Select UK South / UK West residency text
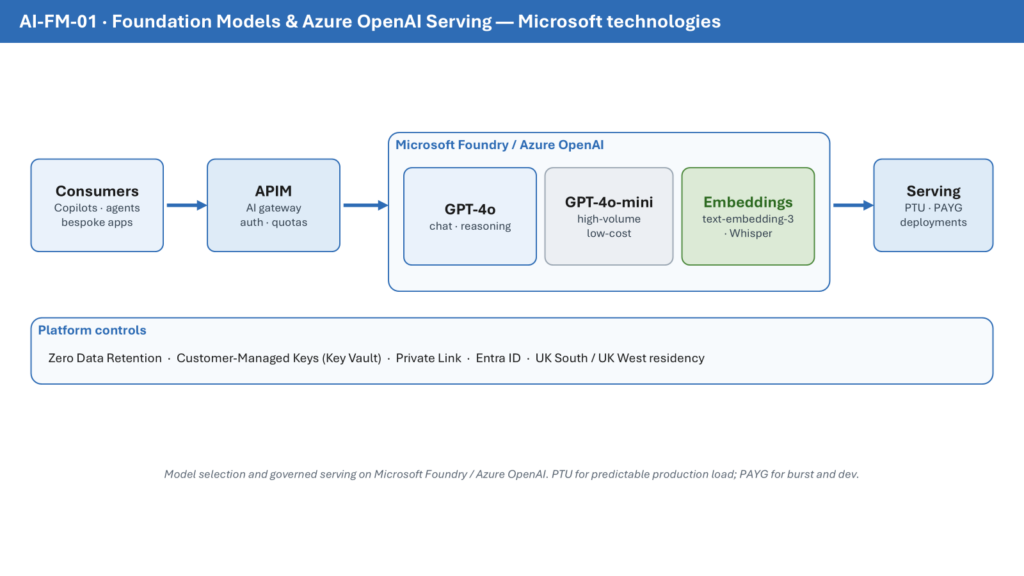This screenshot has width=1024, height=576. 620,358
